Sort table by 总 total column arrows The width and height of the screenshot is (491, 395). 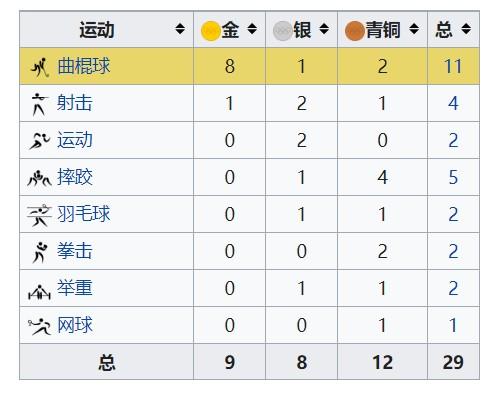tap(466, 29)
